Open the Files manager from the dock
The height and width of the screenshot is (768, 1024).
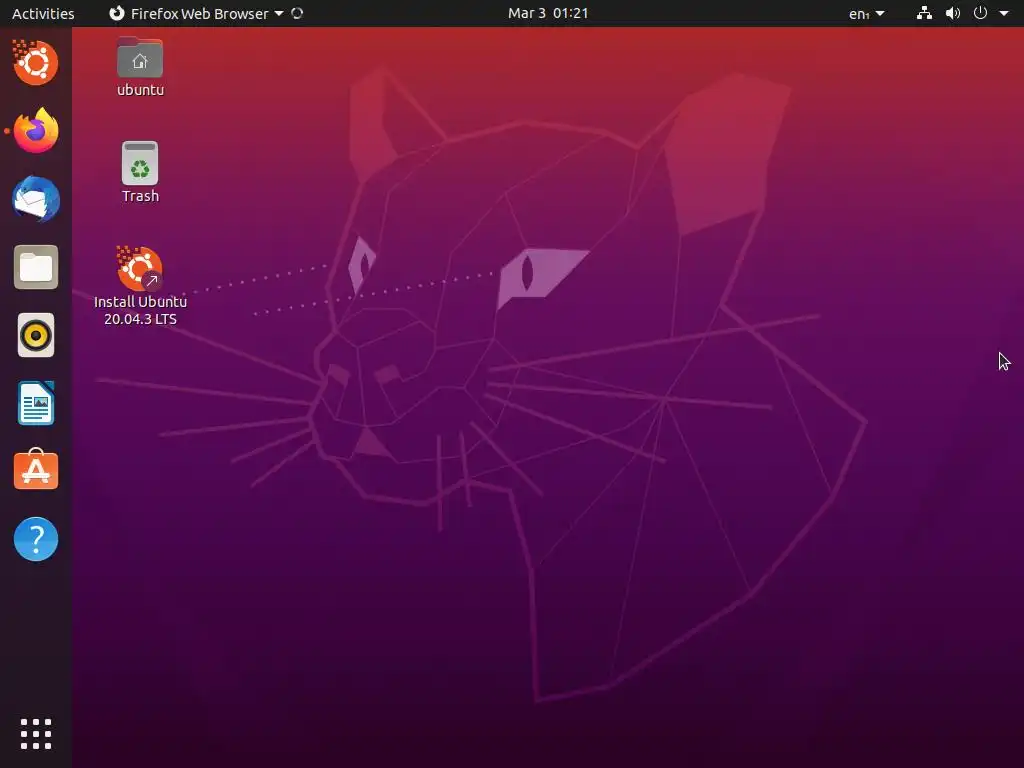[36, 267]
